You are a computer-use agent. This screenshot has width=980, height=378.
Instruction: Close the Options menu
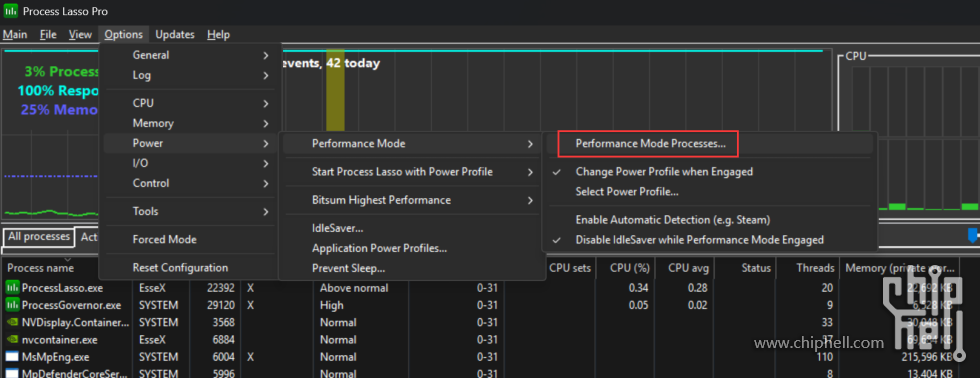(123, 34)
